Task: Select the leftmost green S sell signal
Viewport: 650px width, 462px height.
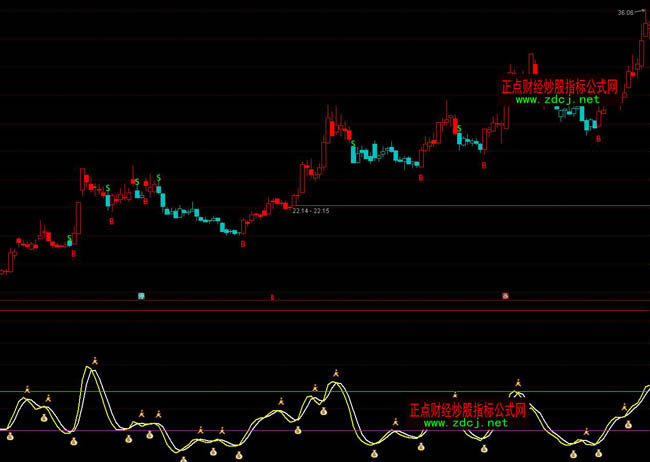Action: (69, 238)
